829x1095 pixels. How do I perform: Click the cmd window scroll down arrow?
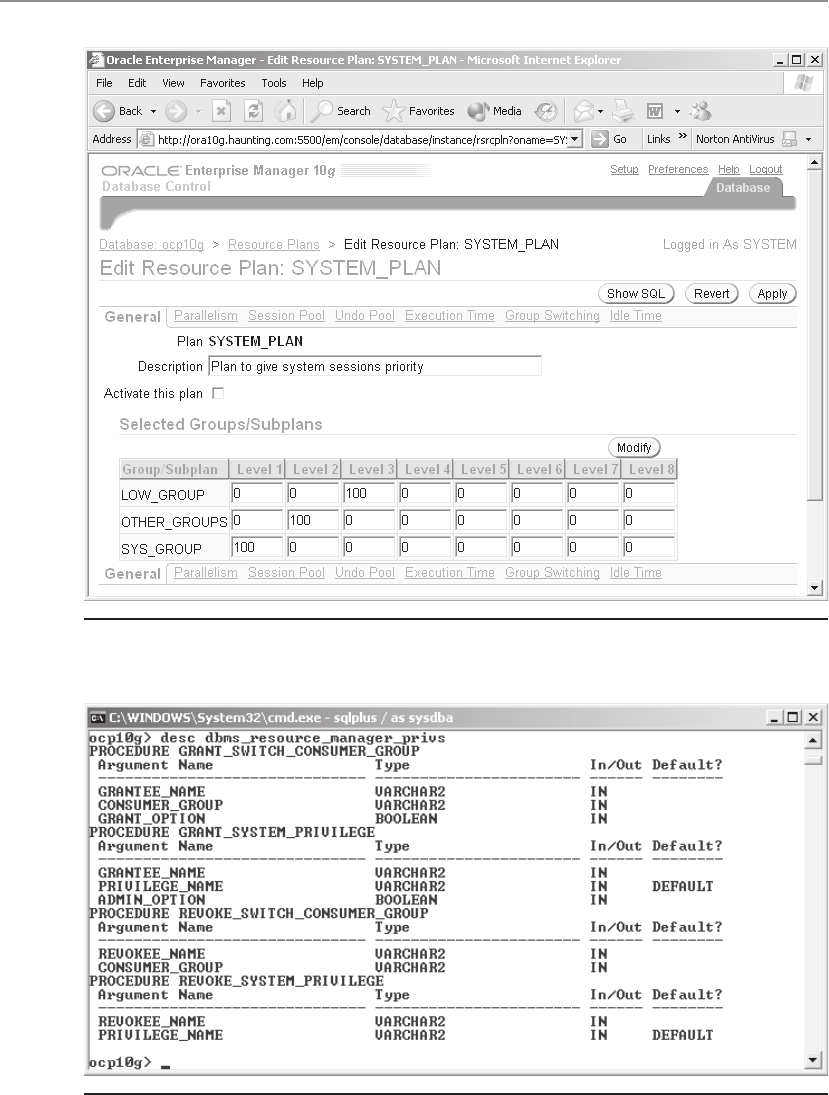812,1061
